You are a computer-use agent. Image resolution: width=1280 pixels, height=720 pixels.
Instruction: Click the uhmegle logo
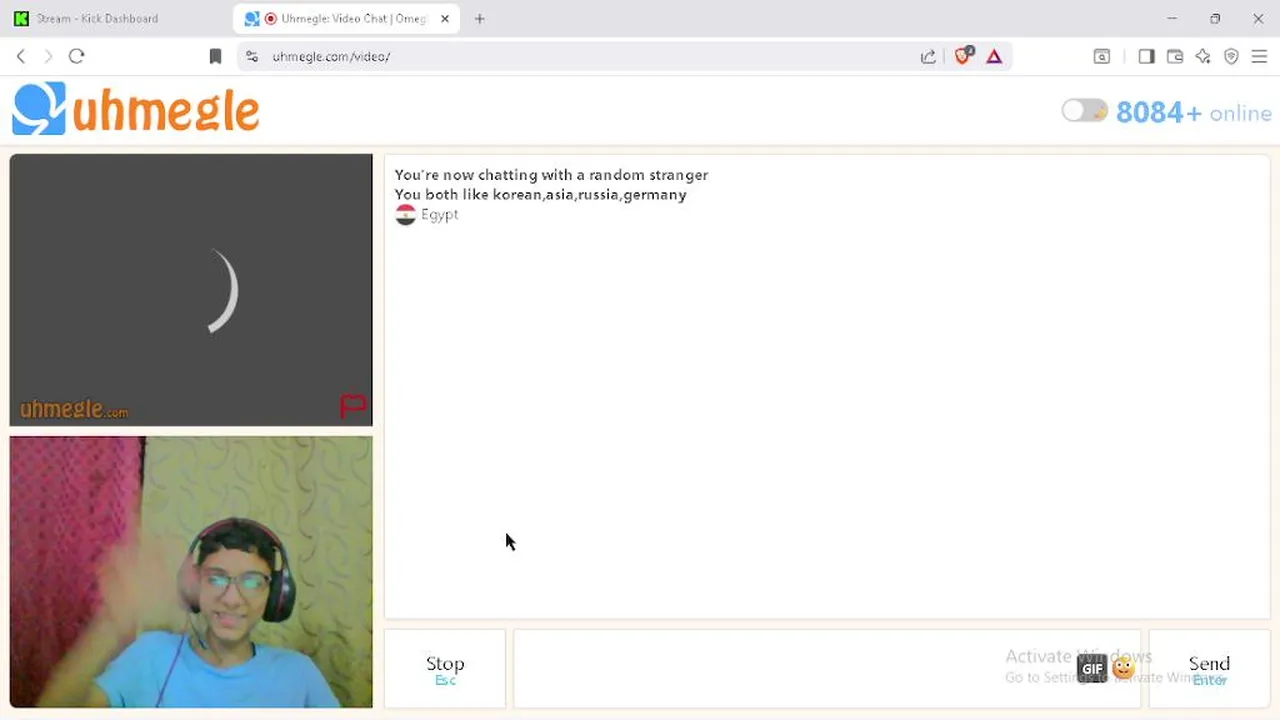136,109
